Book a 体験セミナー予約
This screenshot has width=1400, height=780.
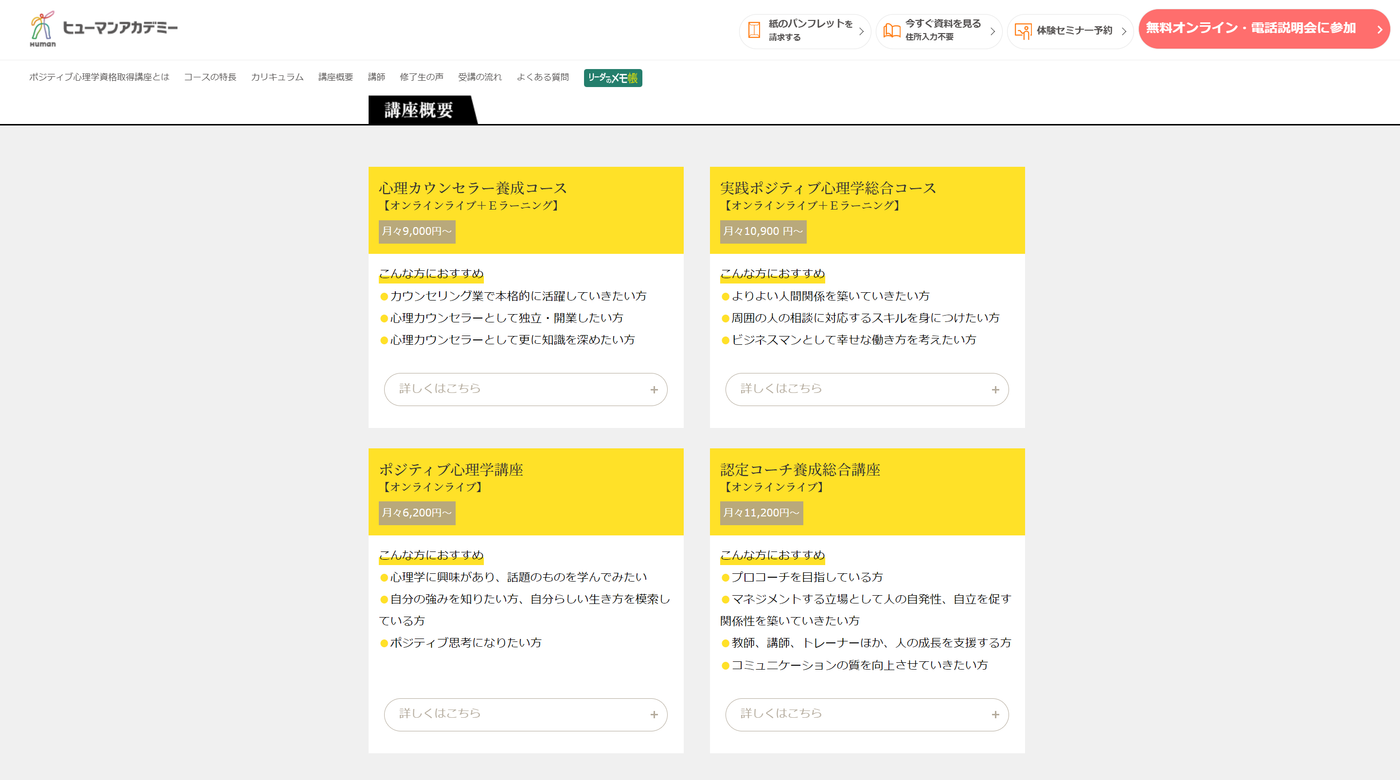pyautogui.click(x=1070, y=31)
